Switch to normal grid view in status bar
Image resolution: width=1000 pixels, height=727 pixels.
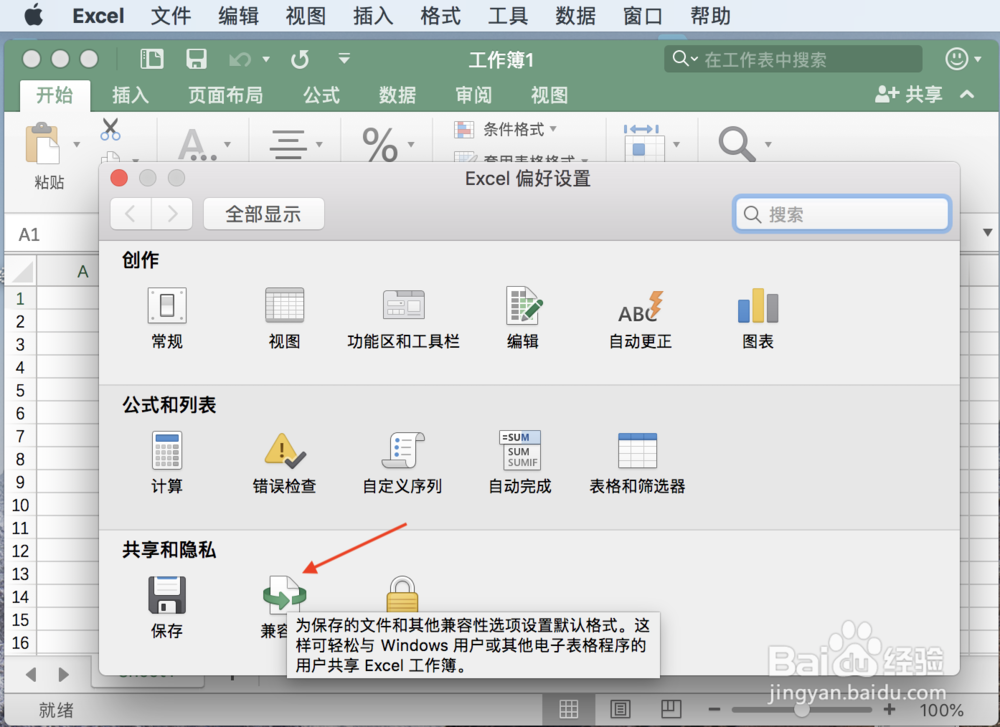click(x=569, y=709)
